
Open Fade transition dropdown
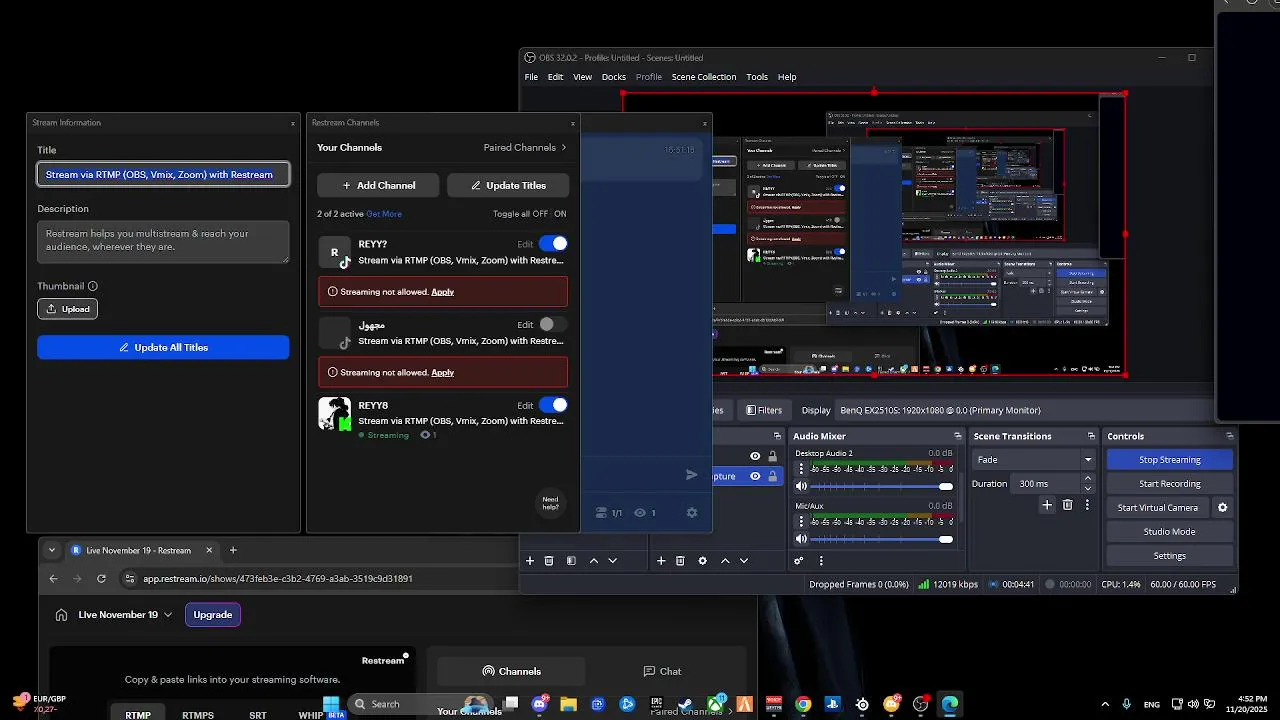coord(1034,460)
